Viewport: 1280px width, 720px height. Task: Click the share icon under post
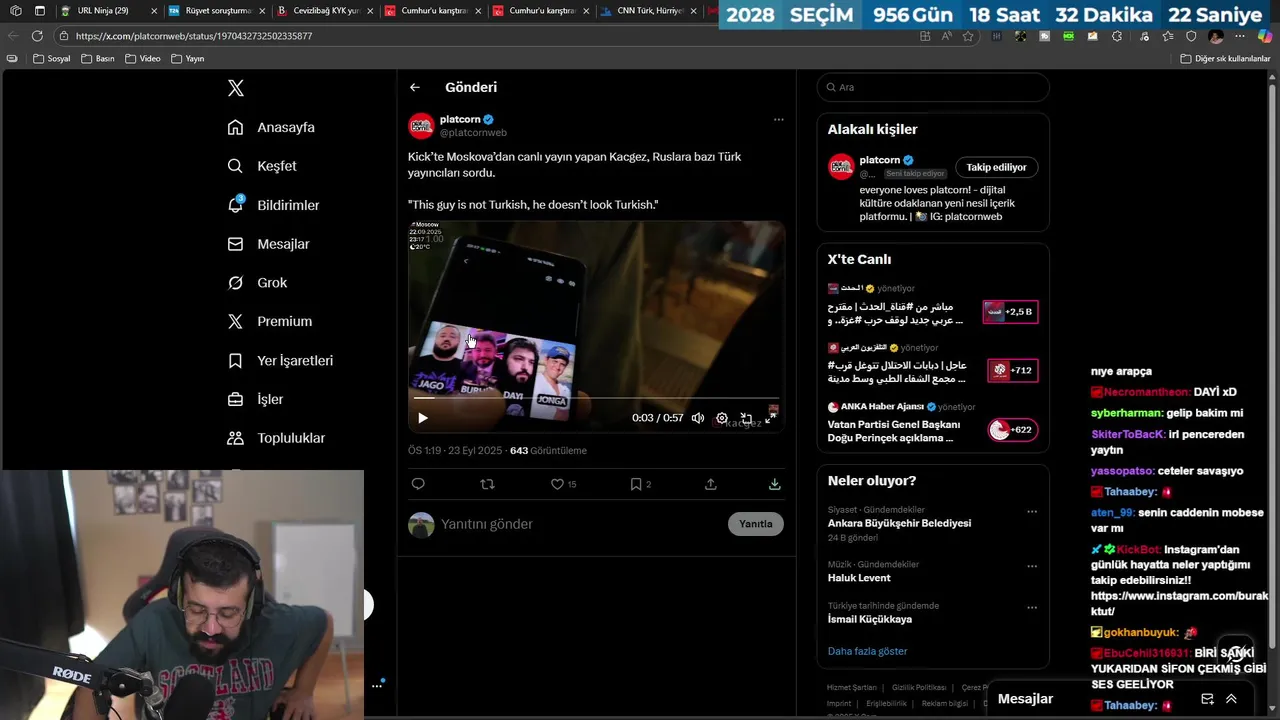click(711, 484)
